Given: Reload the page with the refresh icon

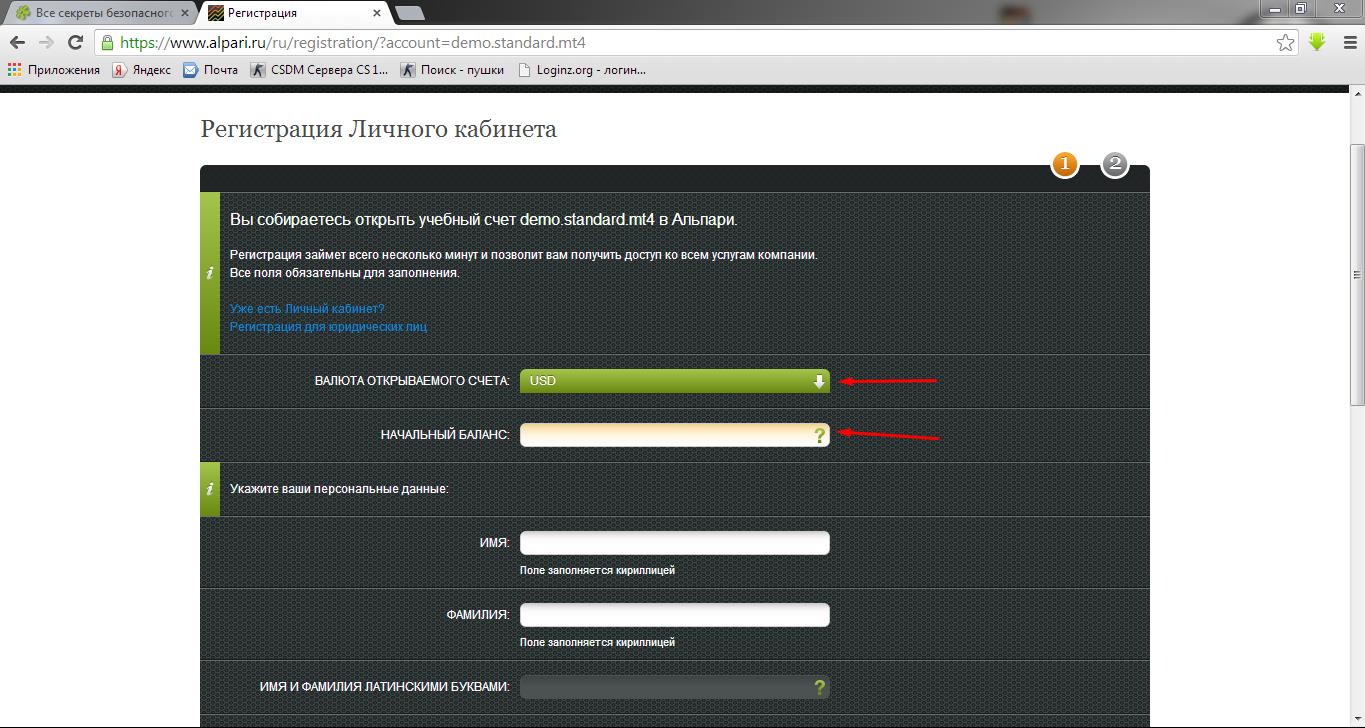Looking at the screenshot, I should pyautogui.click(x=75, y=42).
